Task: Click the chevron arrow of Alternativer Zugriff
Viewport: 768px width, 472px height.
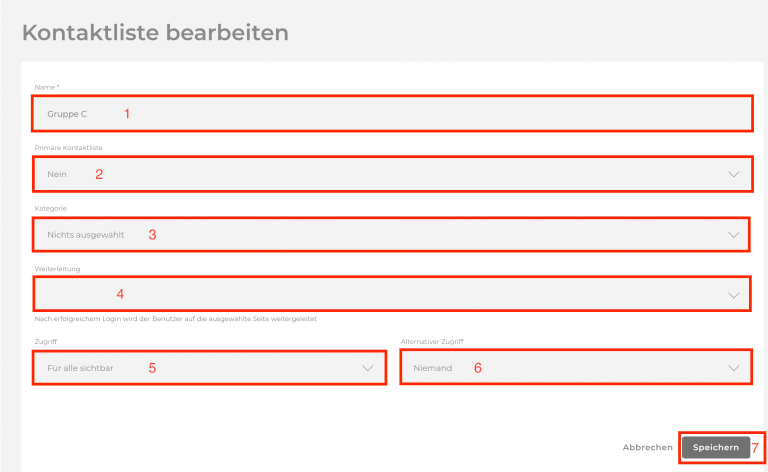Action: 735,368
